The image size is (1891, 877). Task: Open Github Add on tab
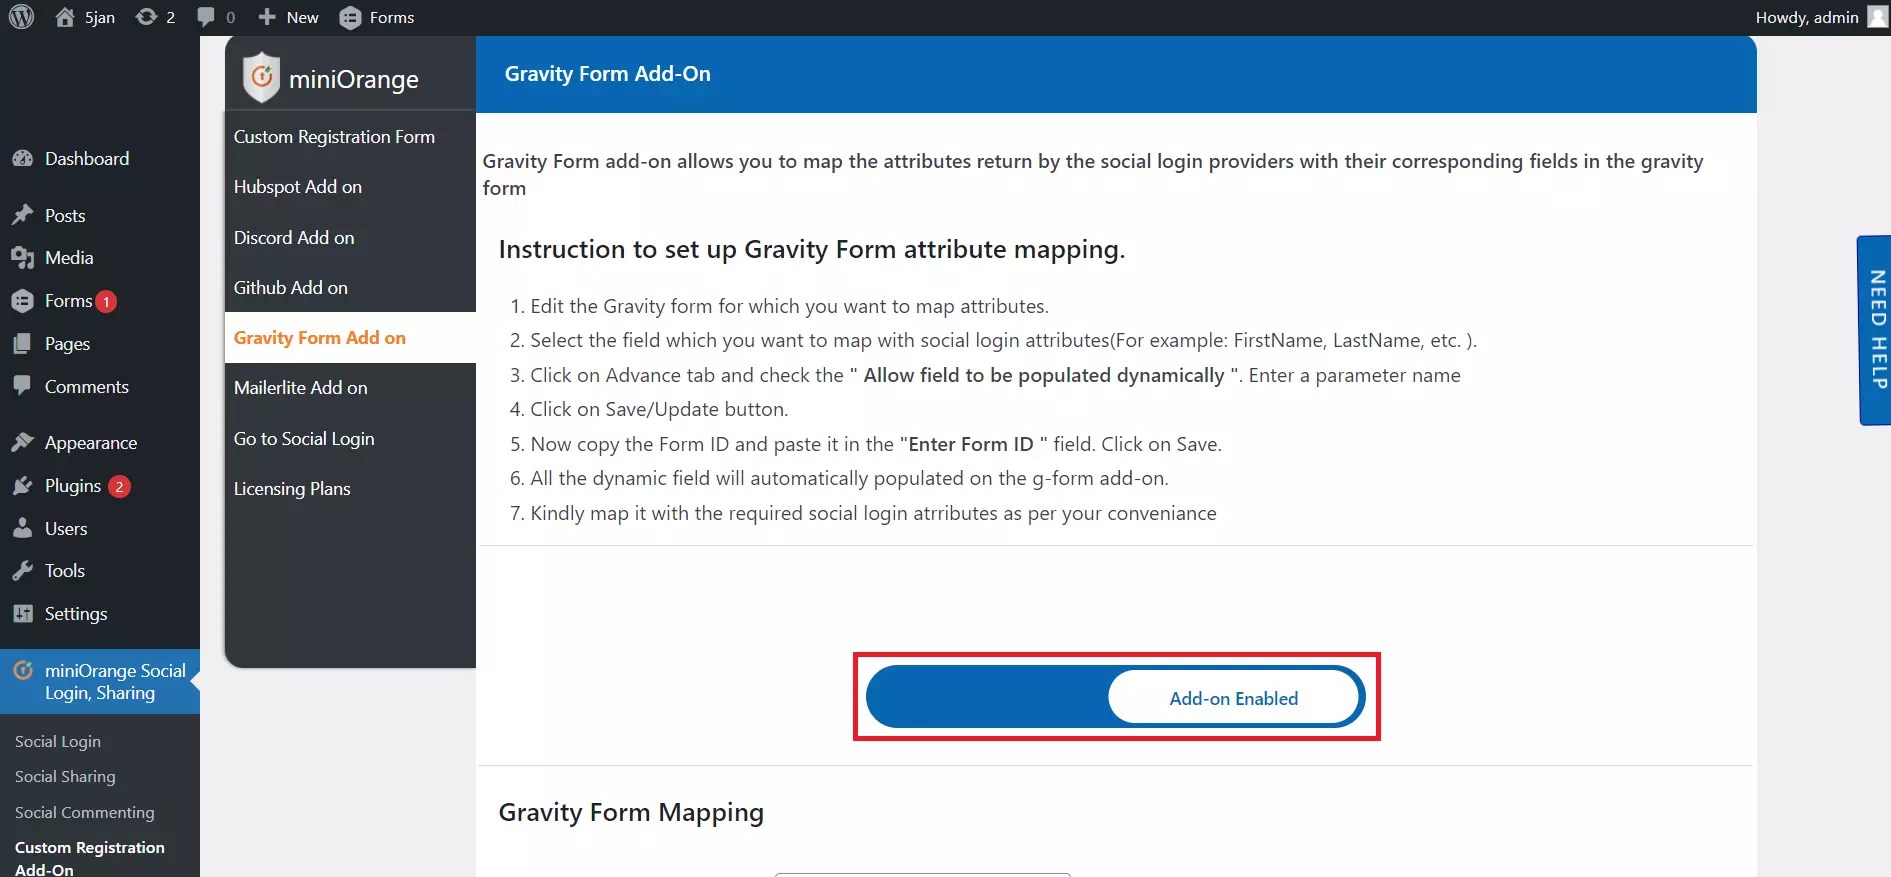pos(350,287)
